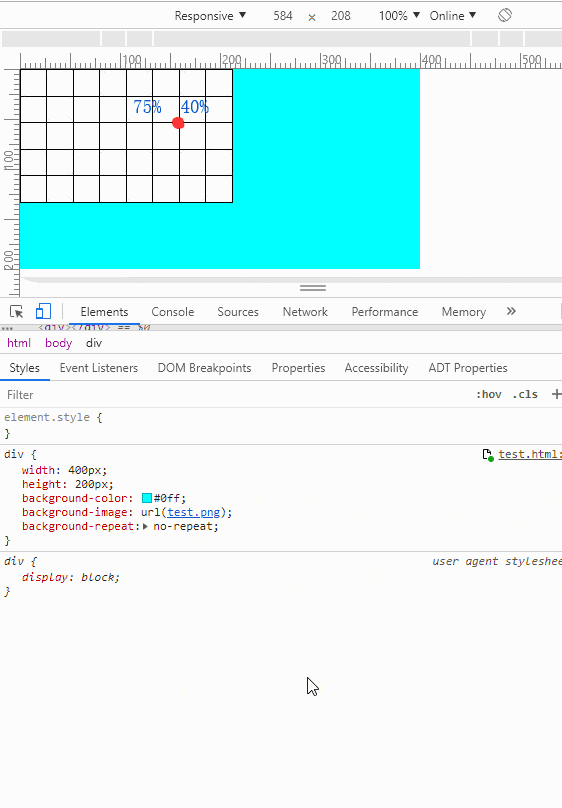Image resolution: width=562 pixels, height=808 pixels.
Task: Open test.html source link
Action: [530, 454]
